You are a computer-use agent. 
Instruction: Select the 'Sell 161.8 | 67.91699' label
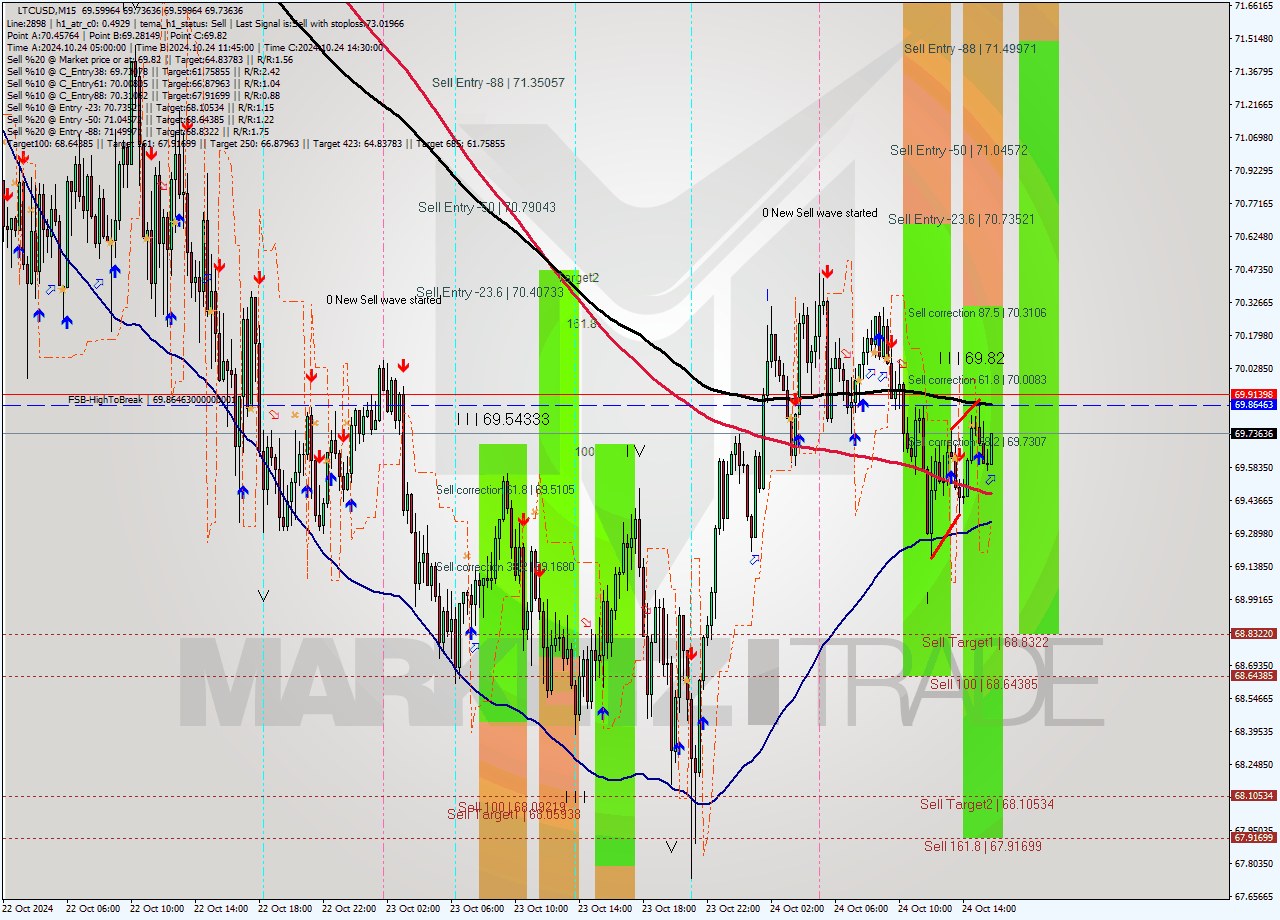pyautogui.click(x=983, y=846)
